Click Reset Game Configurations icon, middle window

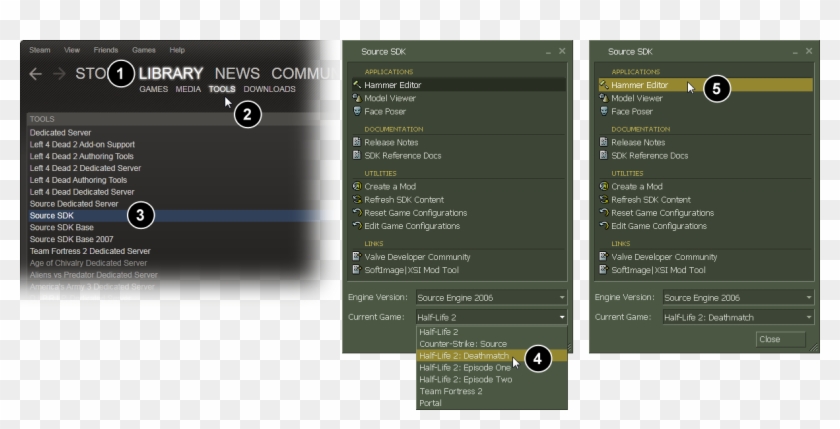357,213
